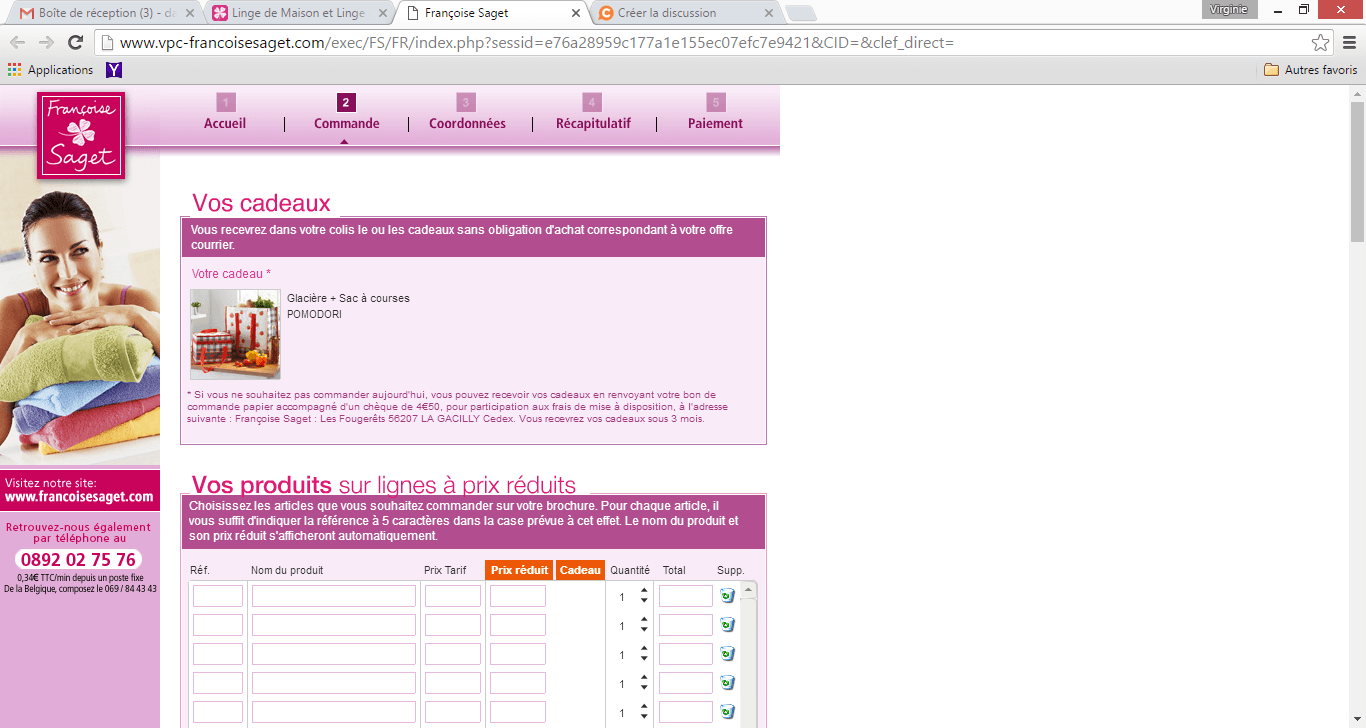The width and height of the screenshot is (1366, 728).
Task: Increase the quantity in the first product row
Action: pyautogui.click(x=644, y=590)
